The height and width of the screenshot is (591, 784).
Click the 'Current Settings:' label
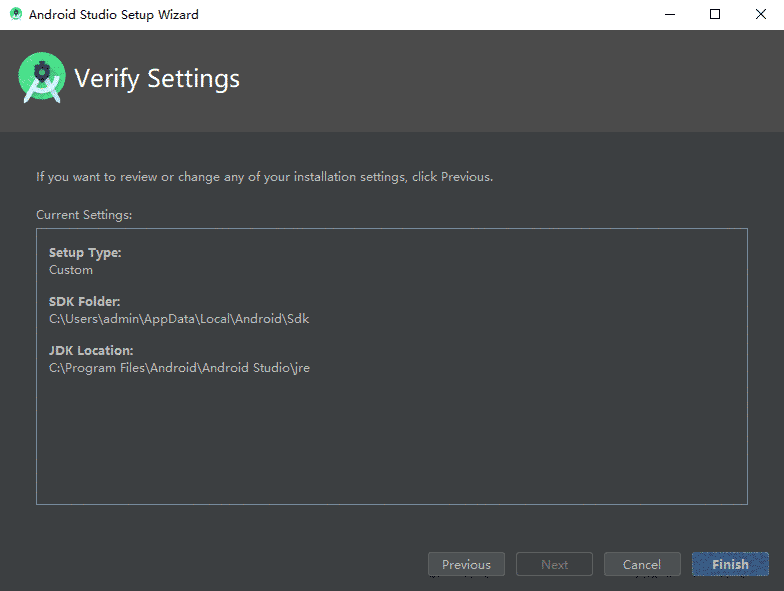[x=84, y=214]
